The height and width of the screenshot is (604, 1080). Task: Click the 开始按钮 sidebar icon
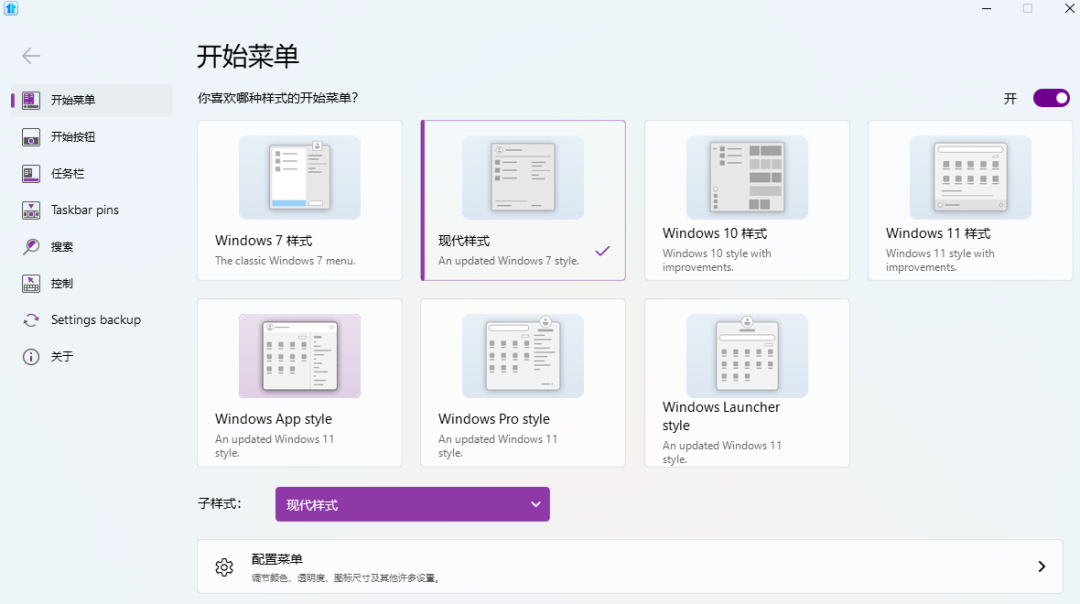click(x=31, y=137)
